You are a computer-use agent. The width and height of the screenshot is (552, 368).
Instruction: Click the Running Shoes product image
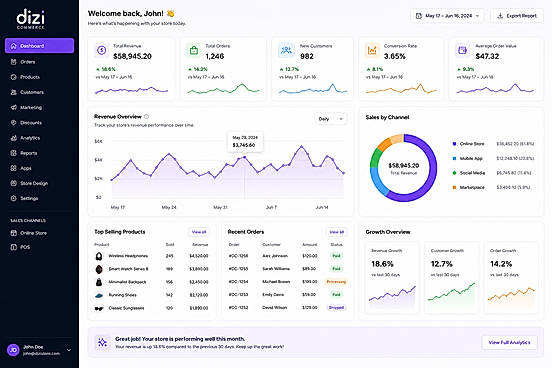pos(99,295)
